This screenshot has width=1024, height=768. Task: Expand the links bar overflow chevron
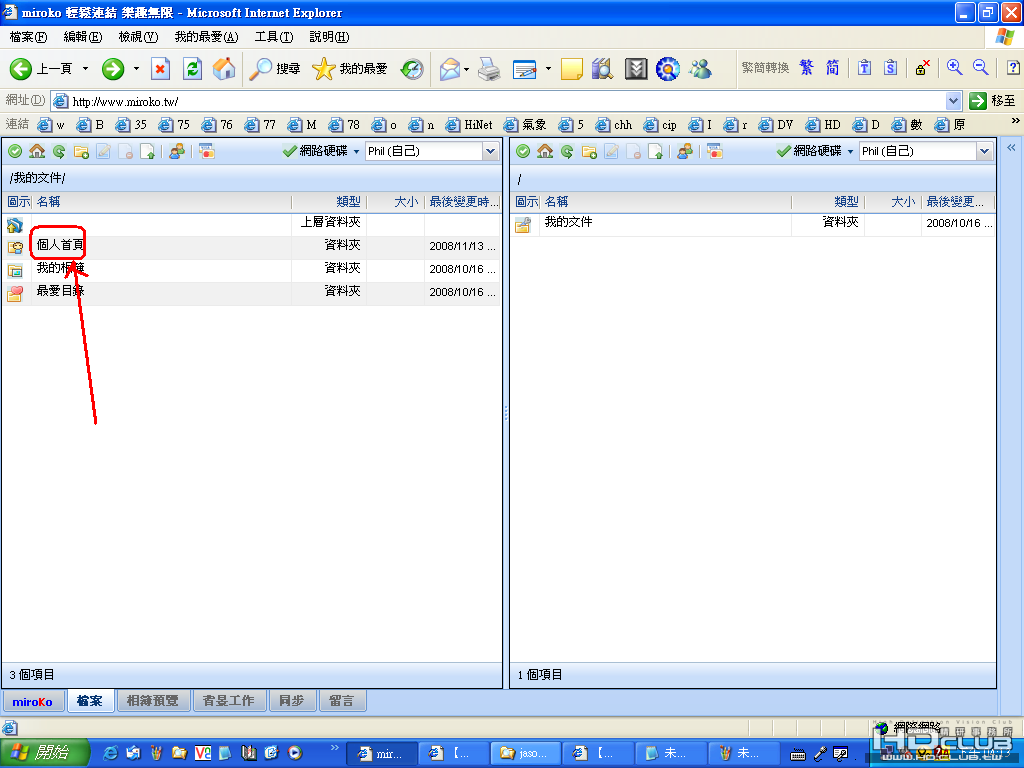(x=1016, y=121)
